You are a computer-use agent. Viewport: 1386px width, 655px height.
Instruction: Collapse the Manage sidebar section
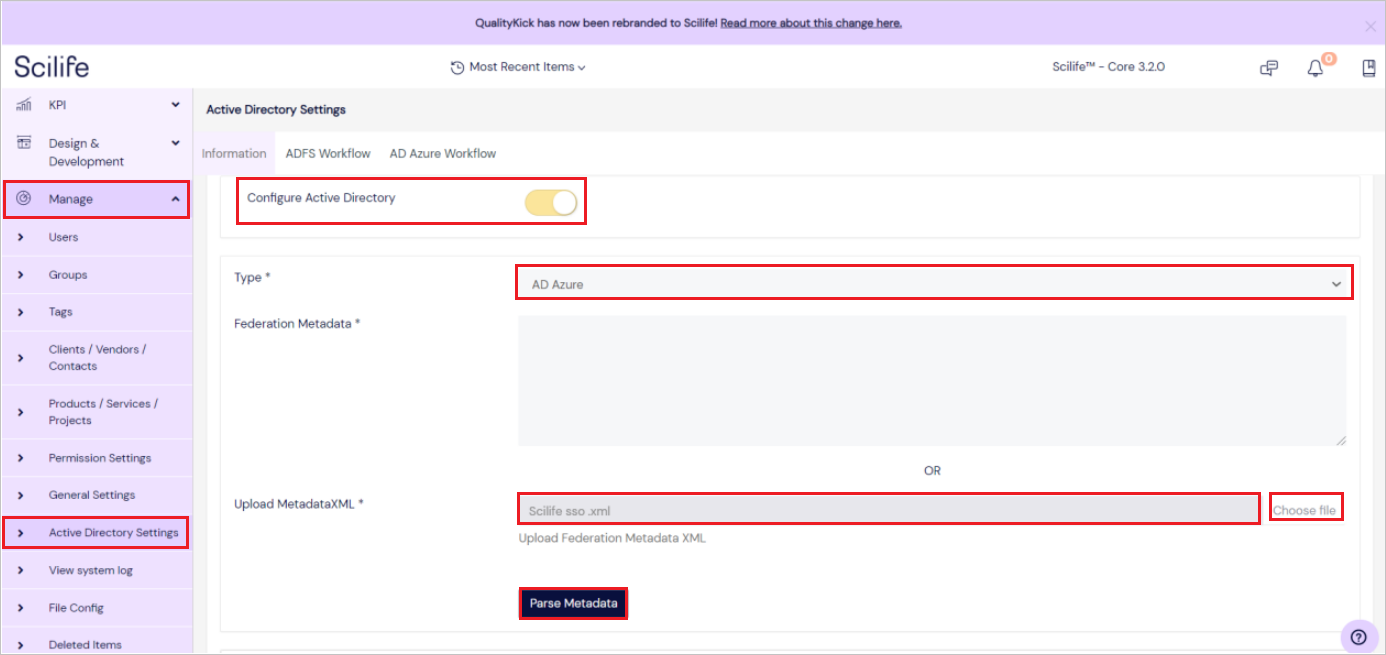(174, 198)
